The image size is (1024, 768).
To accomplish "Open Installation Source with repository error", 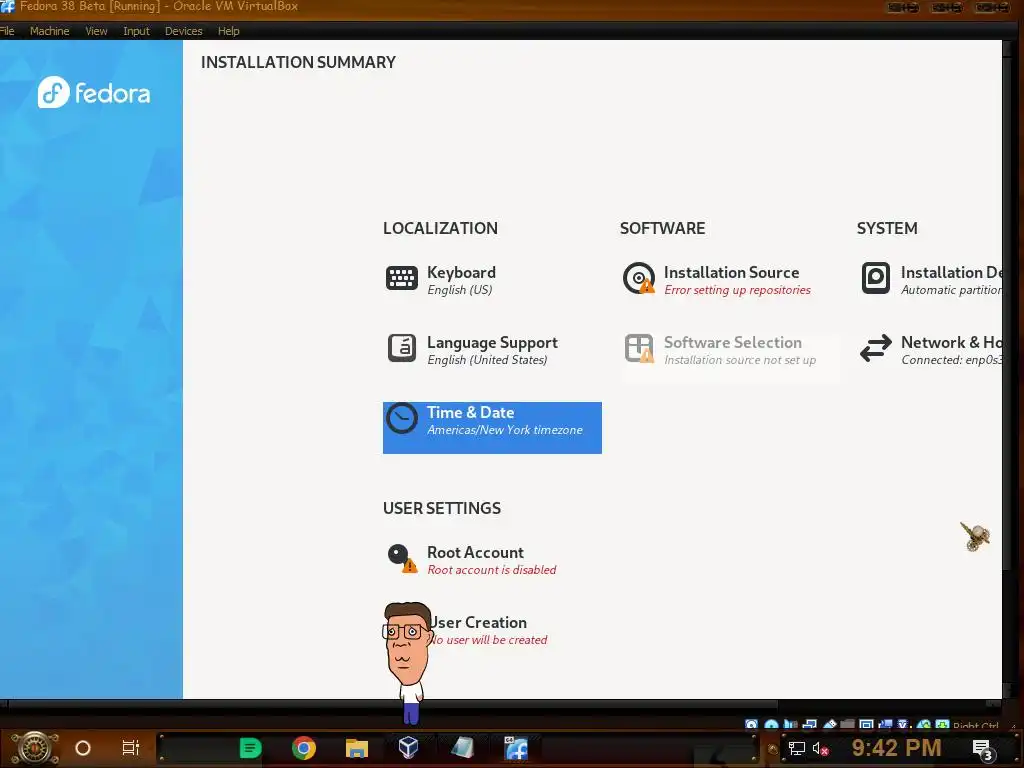I will pyautogui.click(x=729, y=280).
